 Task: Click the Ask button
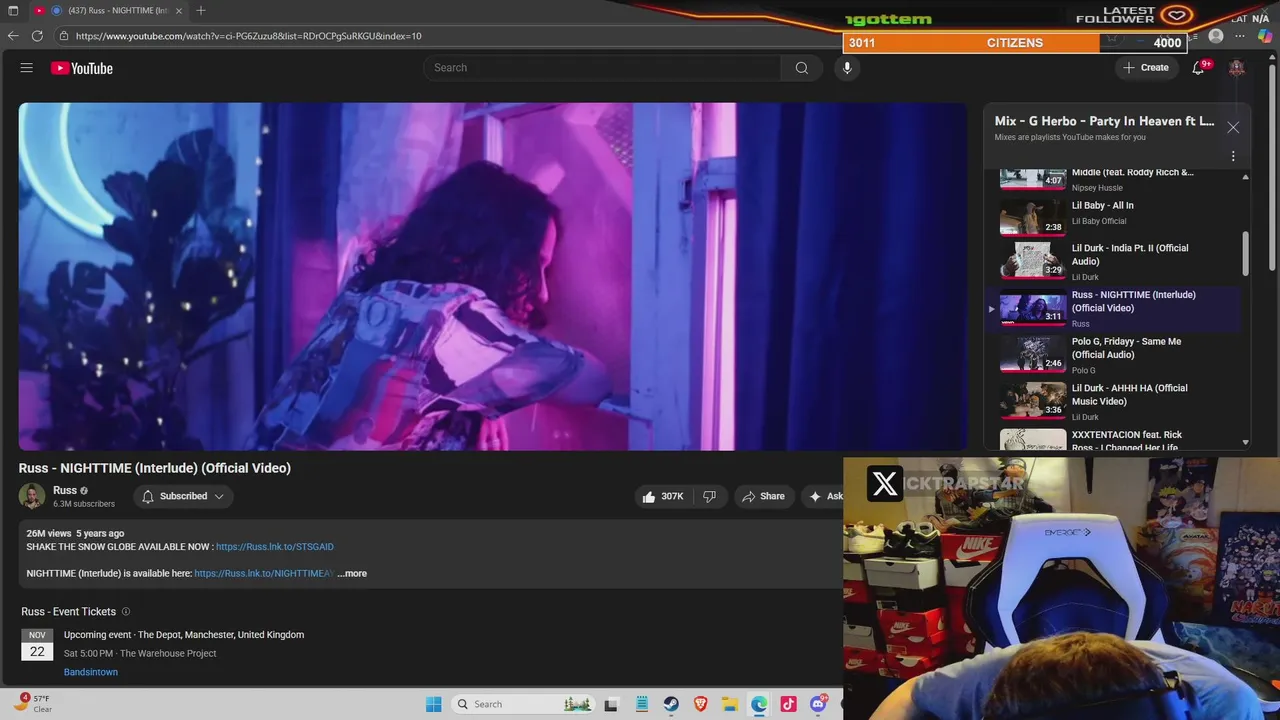click(x=824, y=496)
